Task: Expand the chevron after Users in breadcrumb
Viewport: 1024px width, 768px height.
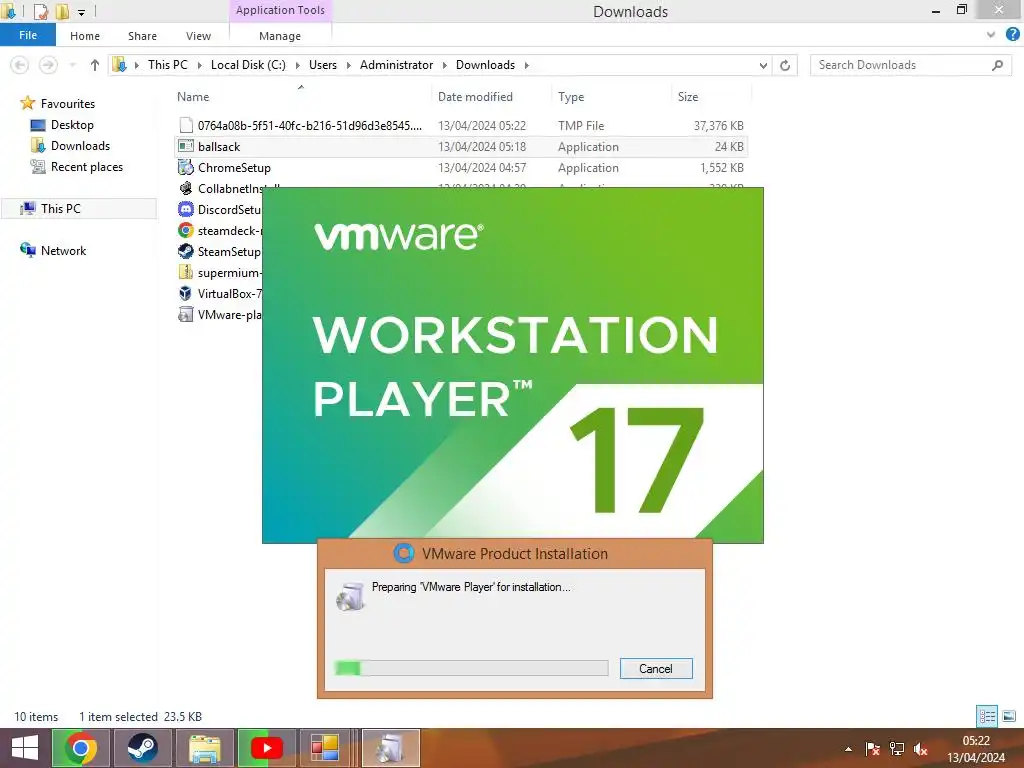Action: [348, 65]
